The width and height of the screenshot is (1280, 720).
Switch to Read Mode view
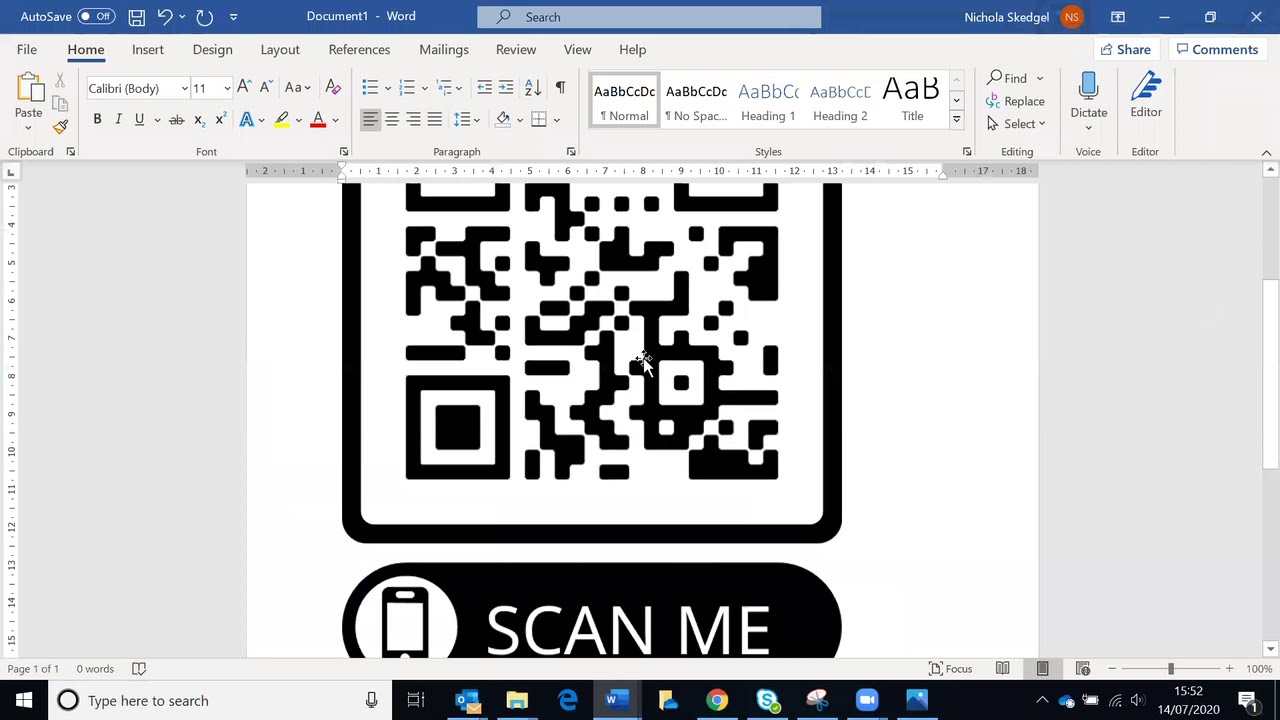[1002, 669]
